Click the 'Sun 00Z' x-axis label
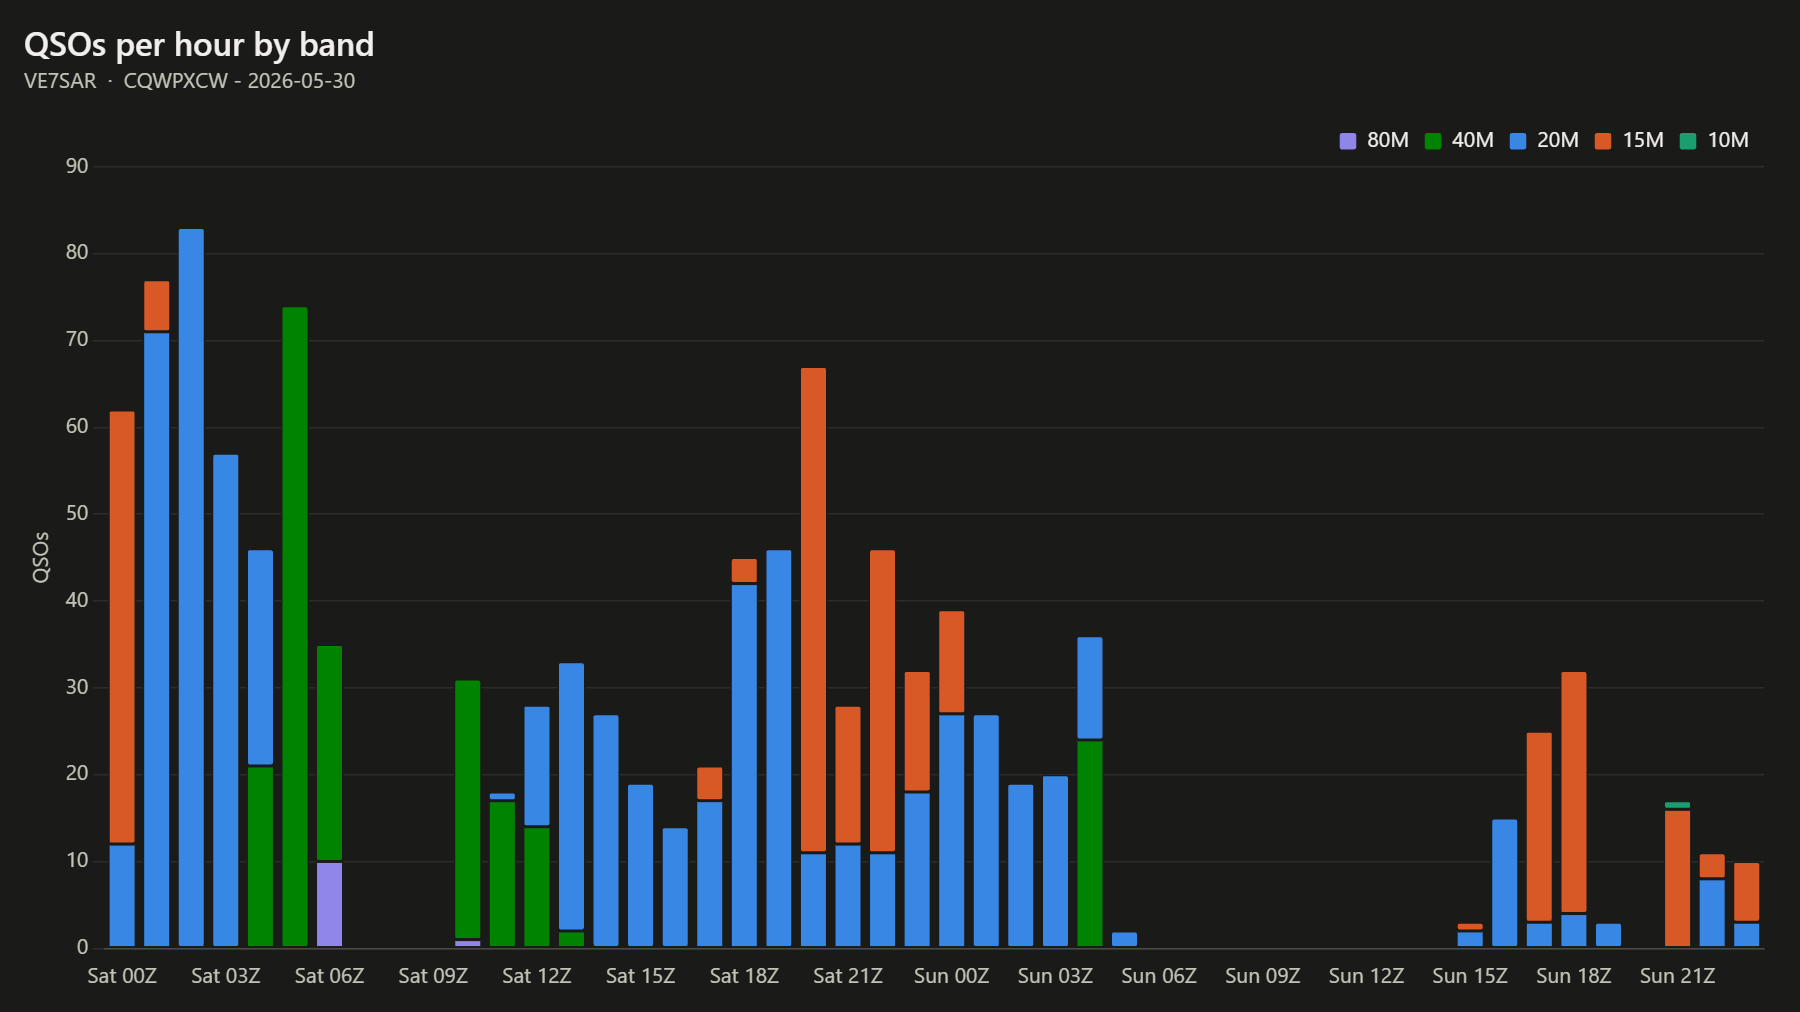1800x1012 pixels. pyautogui.click(x=951, y=976)
